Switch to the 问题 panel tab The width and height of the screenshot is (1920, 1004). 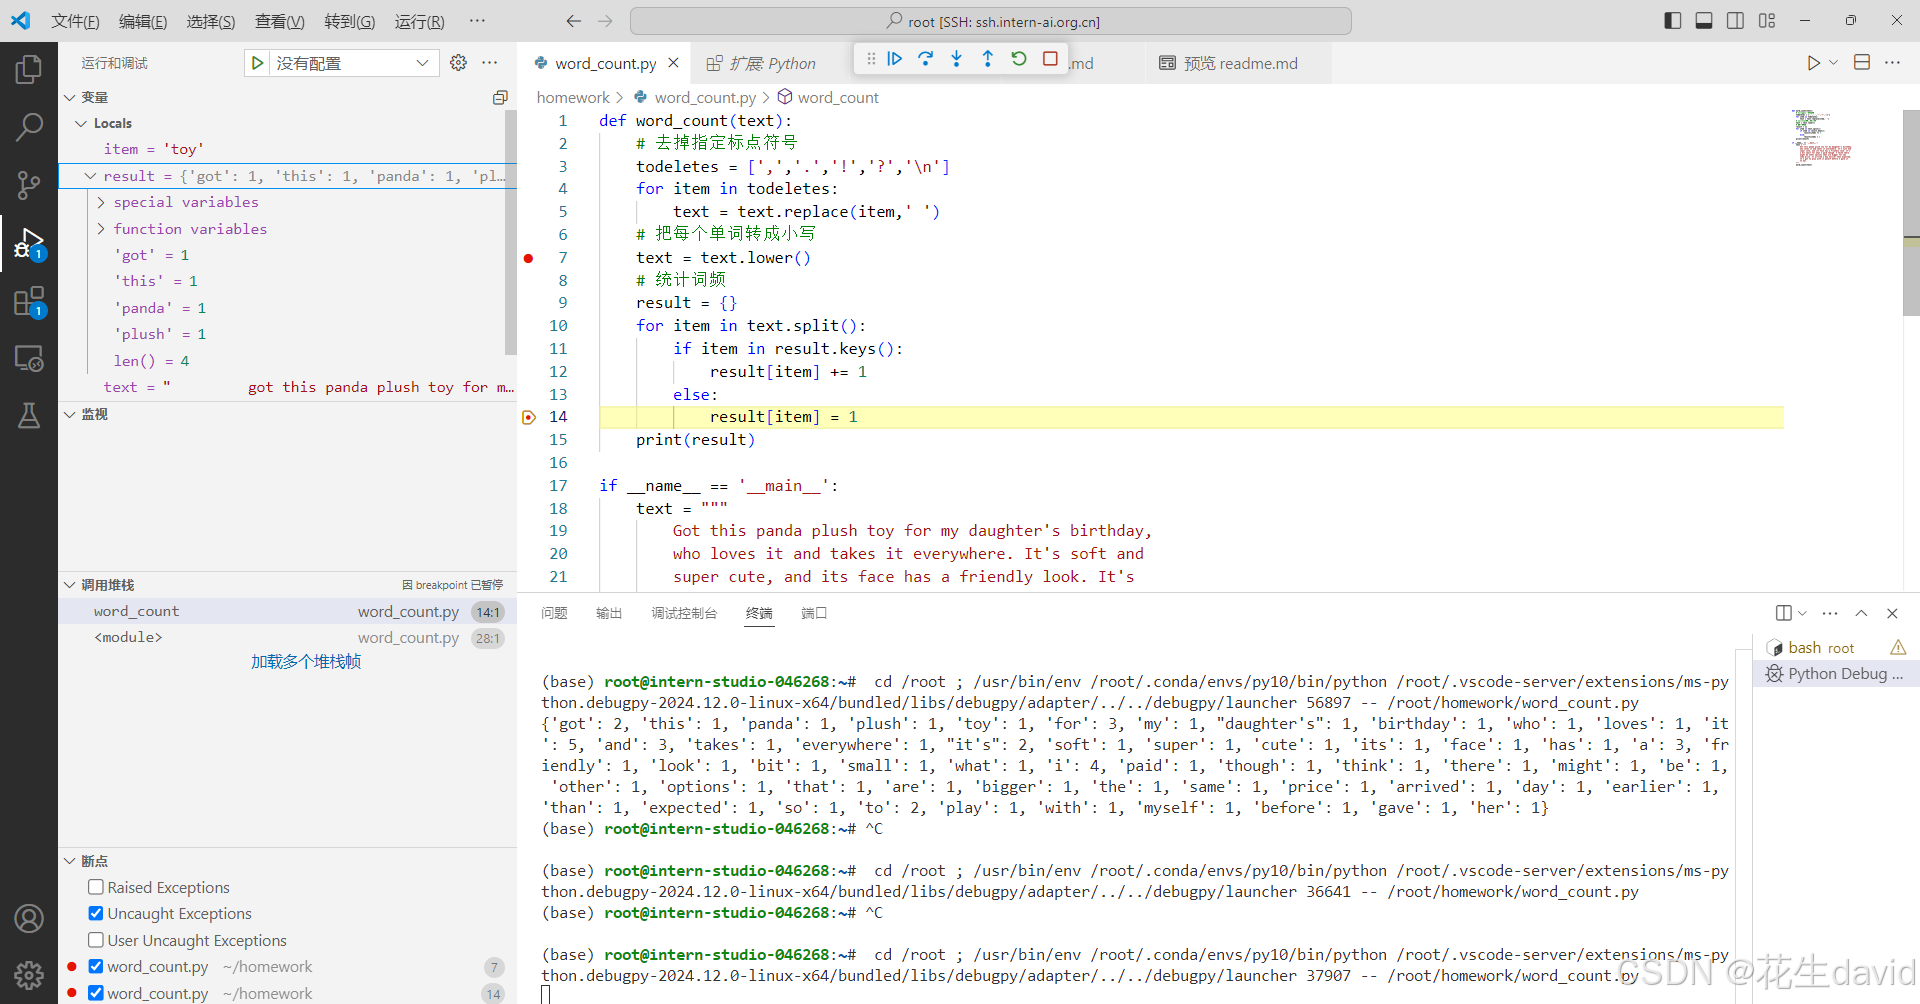pyautogui.click(x=554, y=613)
